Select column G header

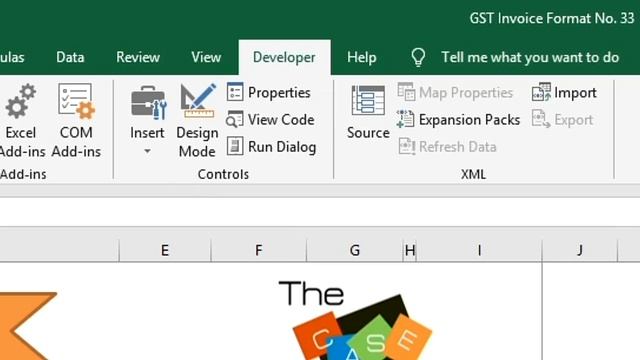(355, 250)
